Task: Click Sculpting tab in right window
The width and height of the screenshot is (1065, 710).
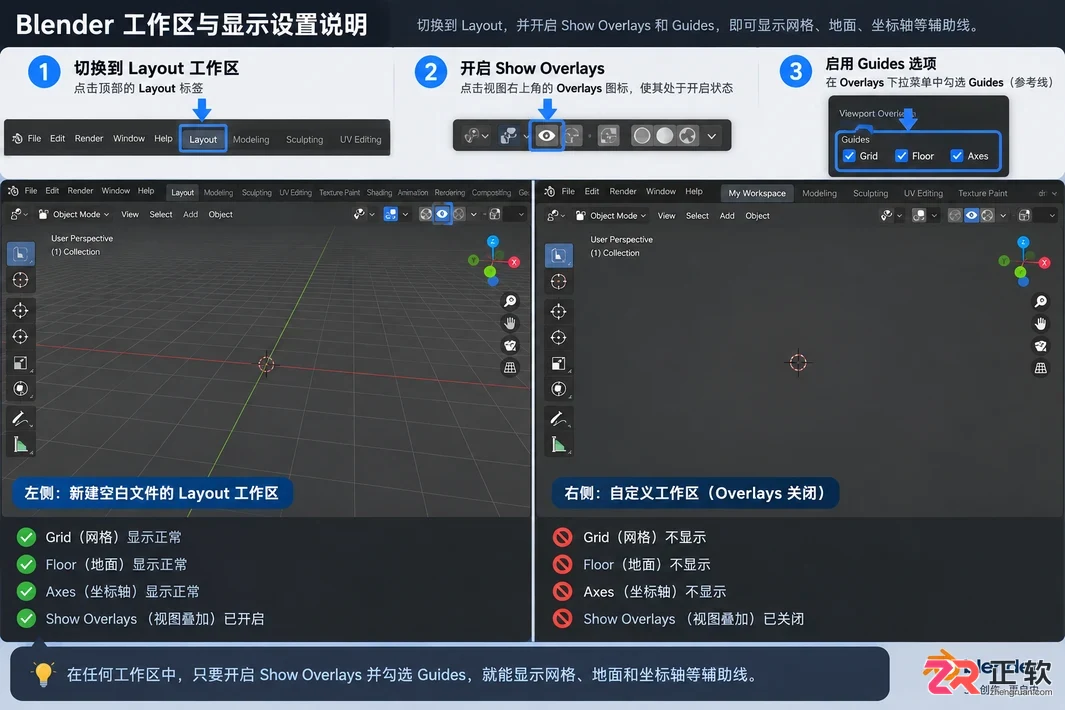Action: [x=870, y=194]
